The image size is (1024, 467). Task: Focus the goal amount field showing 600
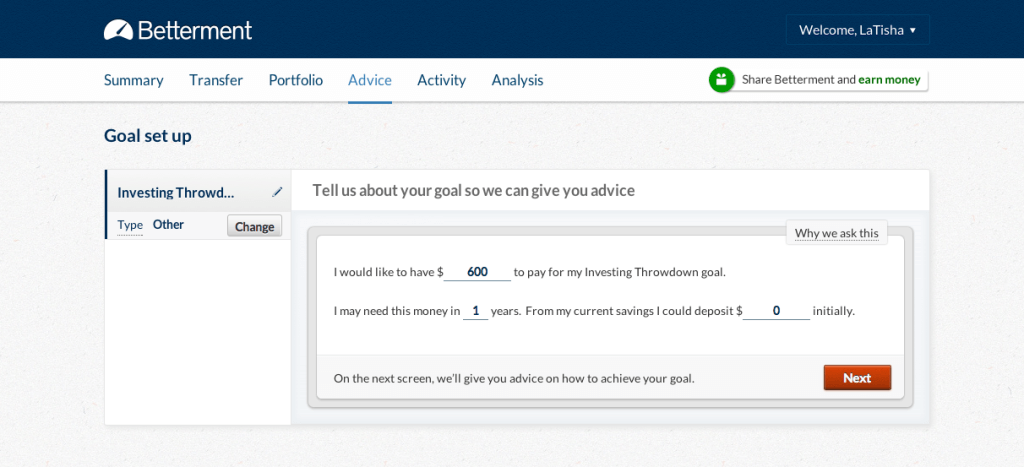477,272
